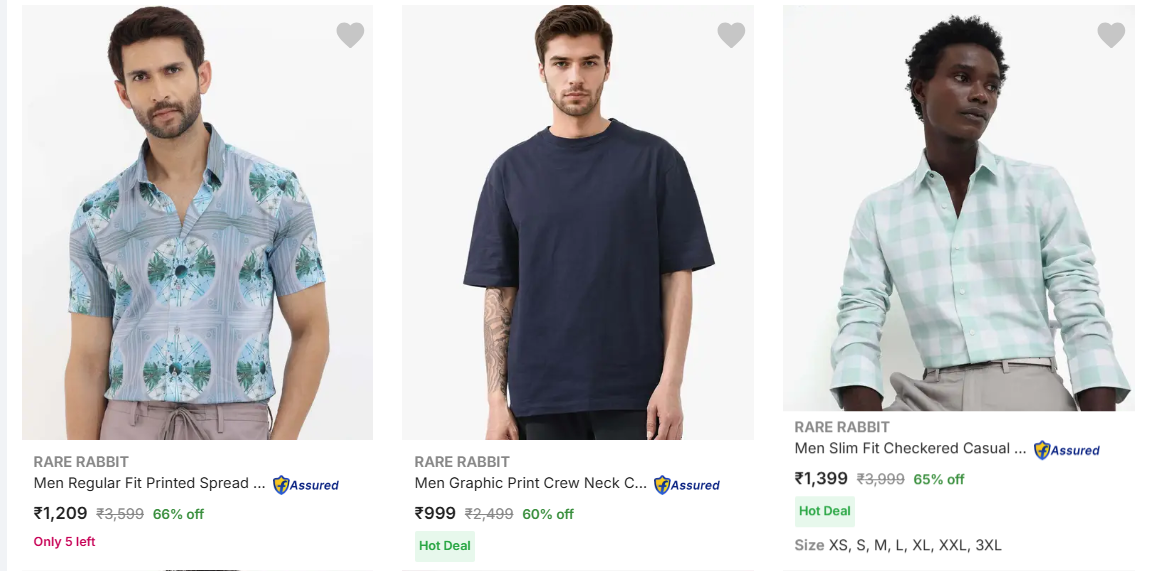Click Assured badge on crew neck t-shirt
The width and height of the screenshot is (1153, 571).
click(x=687, y=485)
